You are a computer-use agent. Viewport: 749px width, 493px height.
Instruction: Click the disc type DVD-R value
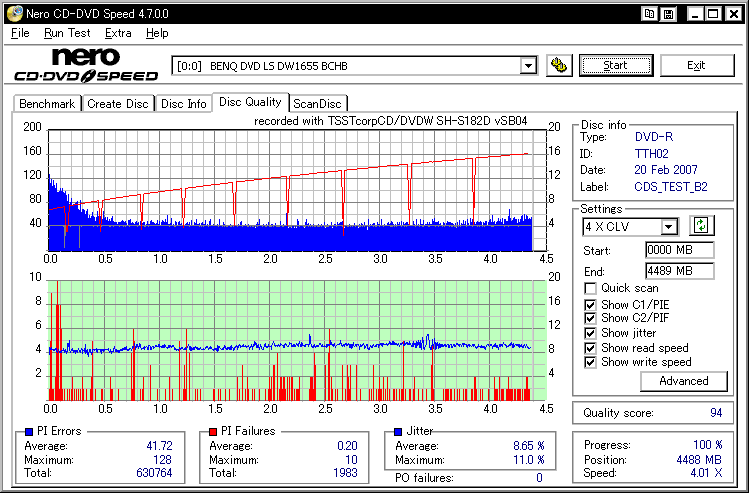(653, 137)
